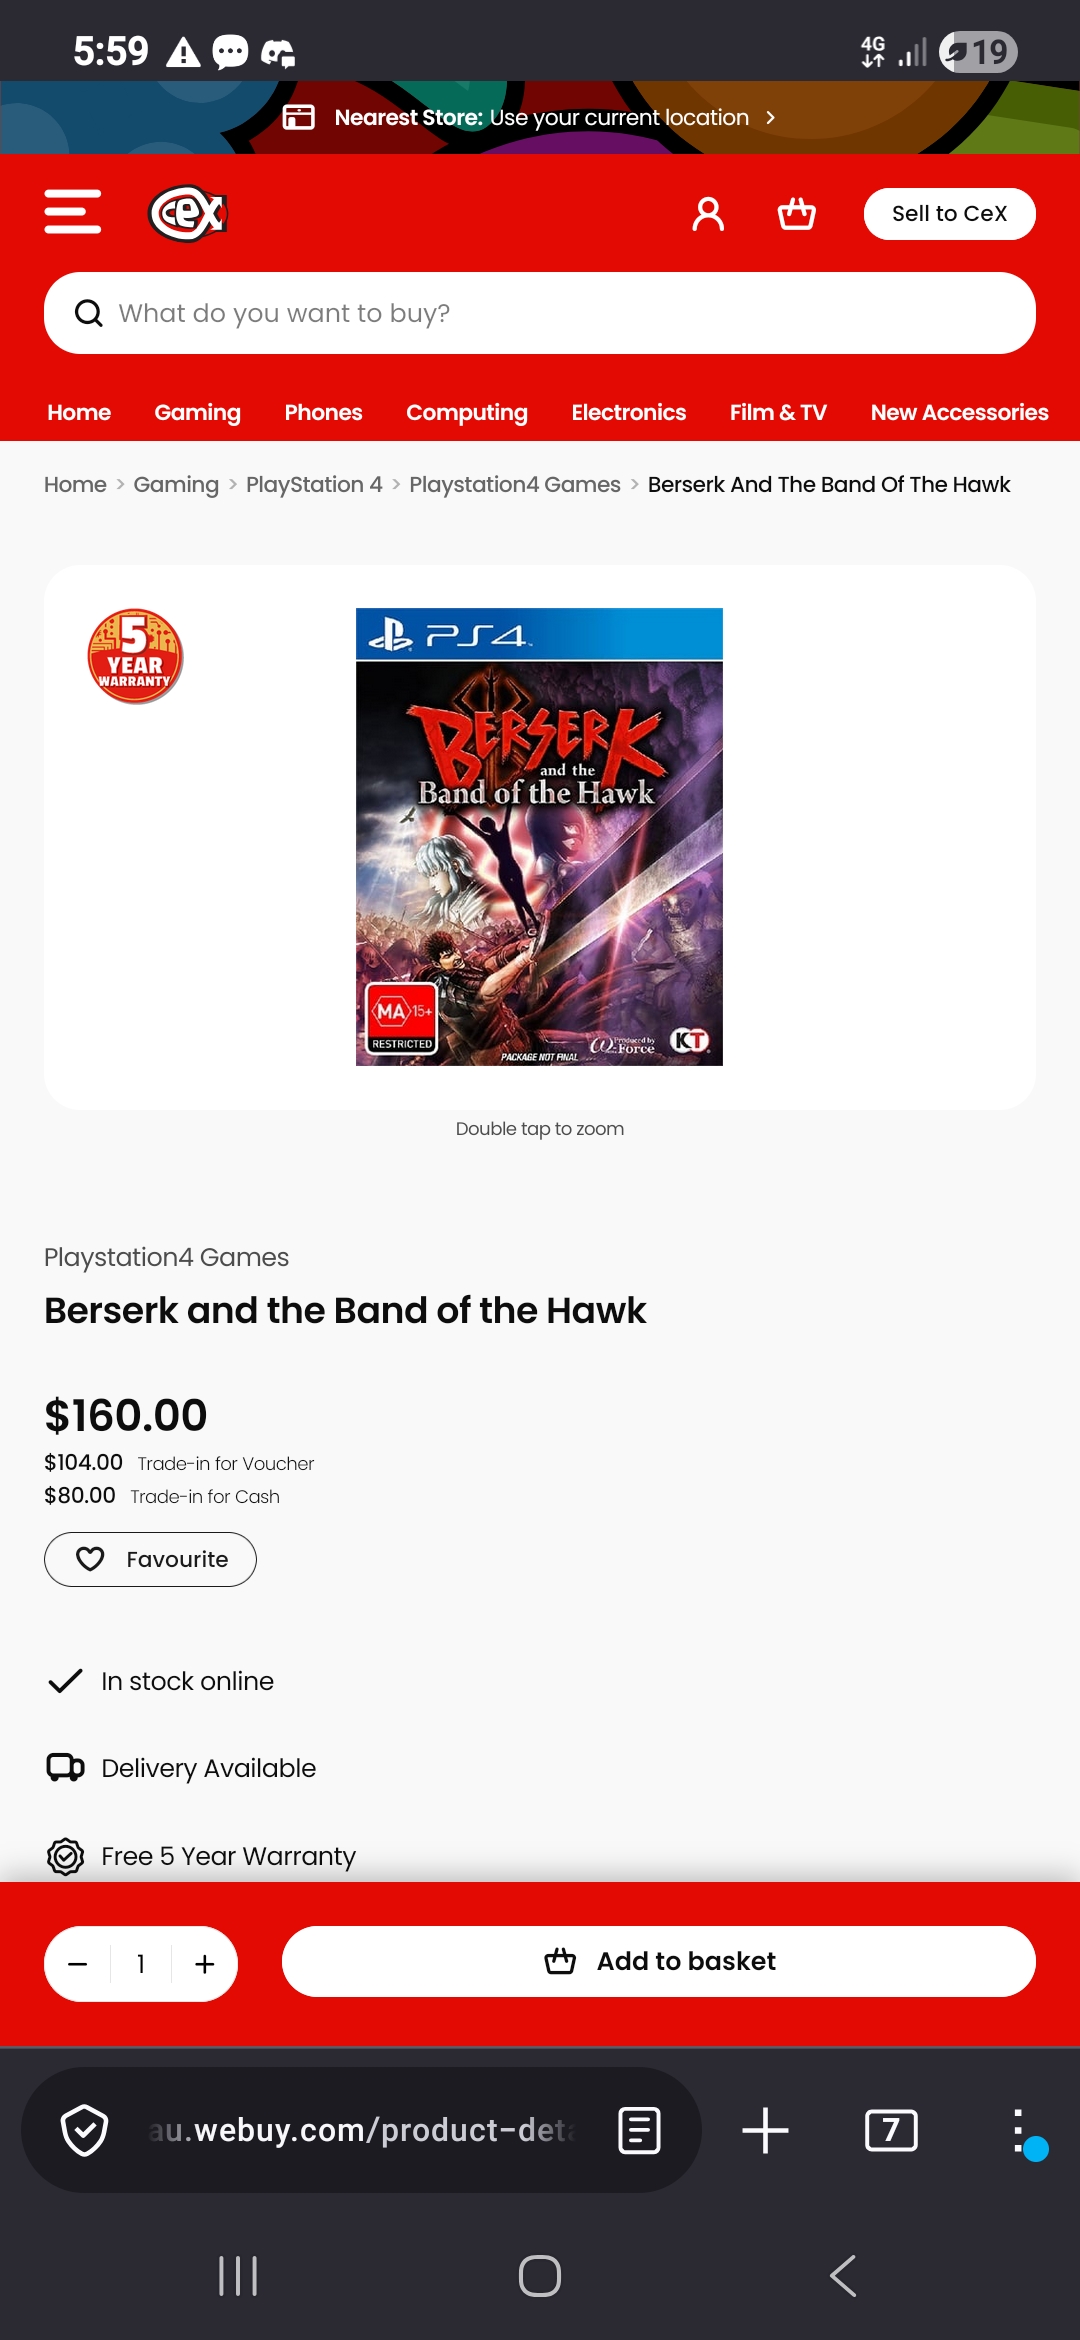Screen dimensions: 1080x2340
Task: Add to basket
Action: [x=659, y=1962]
